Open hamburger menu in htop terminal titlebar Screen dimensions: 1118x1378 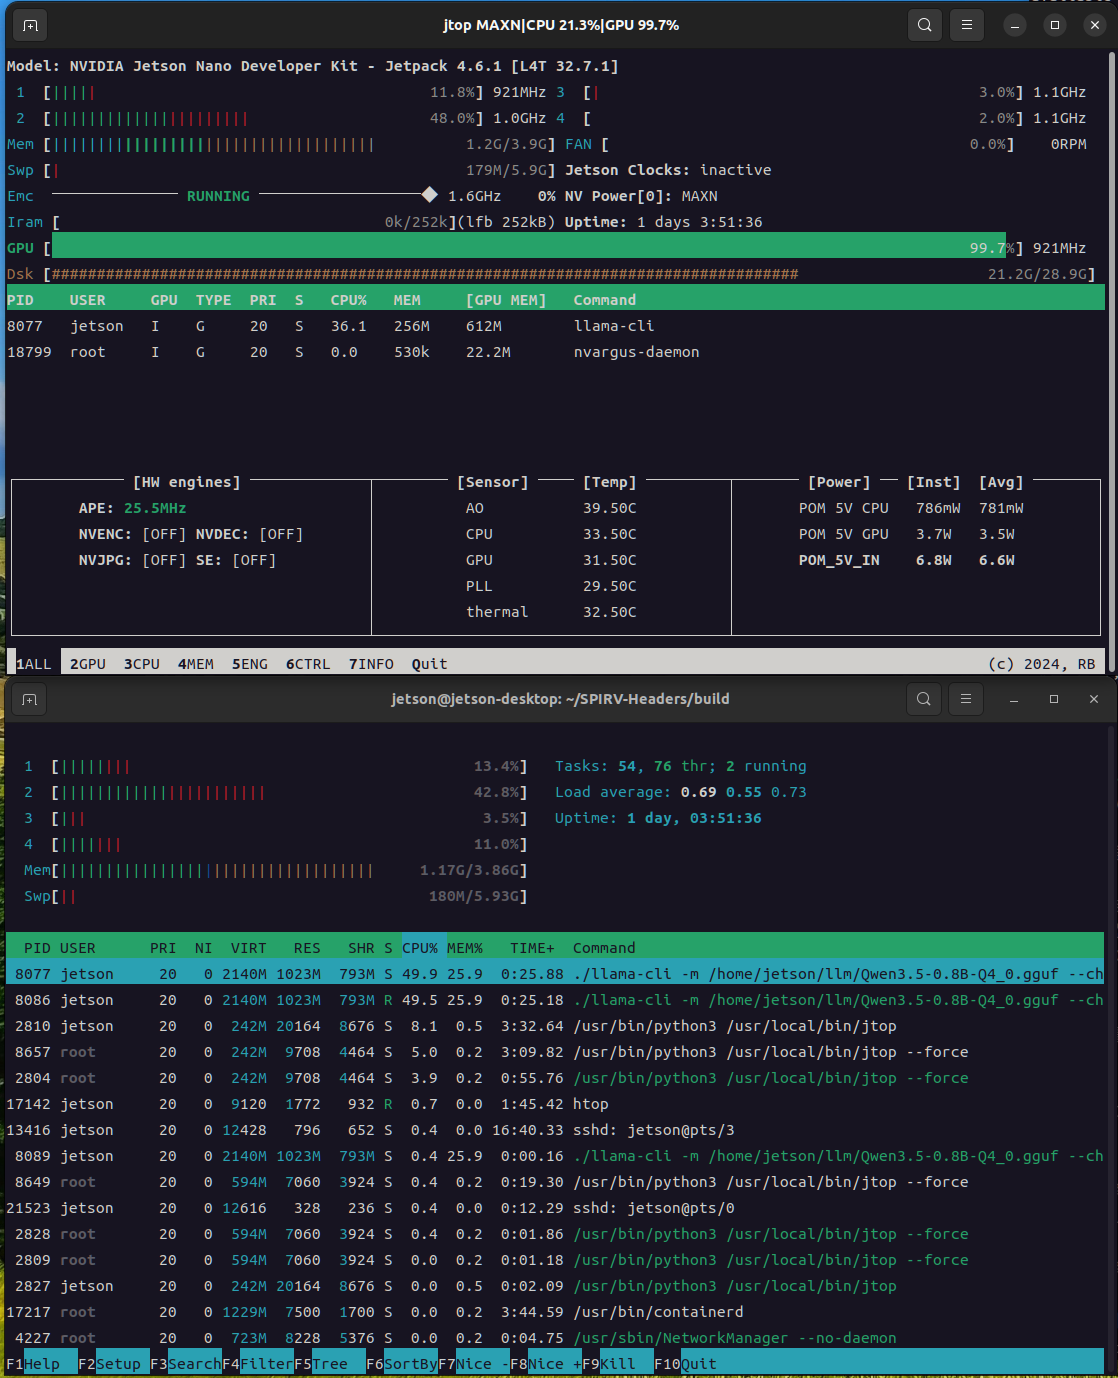coord(966,699)
